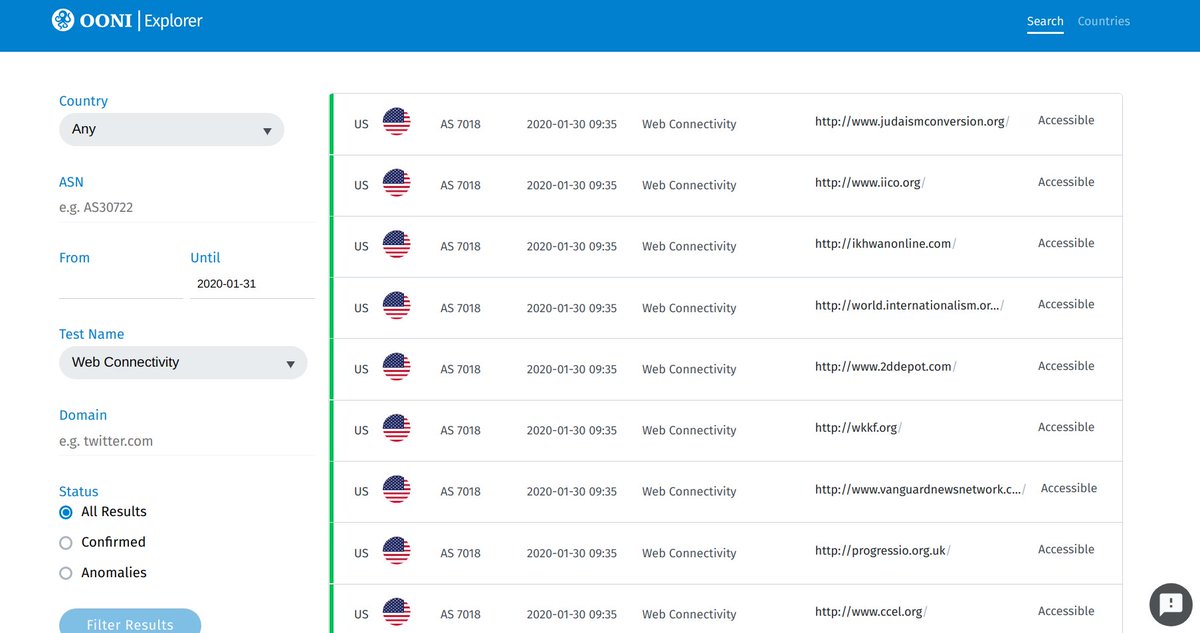Viewport: 1200px width, 633px height.
Task: Click Web Connectivity in vanguardnewsnetwork row
Action: tap(689, 491)
